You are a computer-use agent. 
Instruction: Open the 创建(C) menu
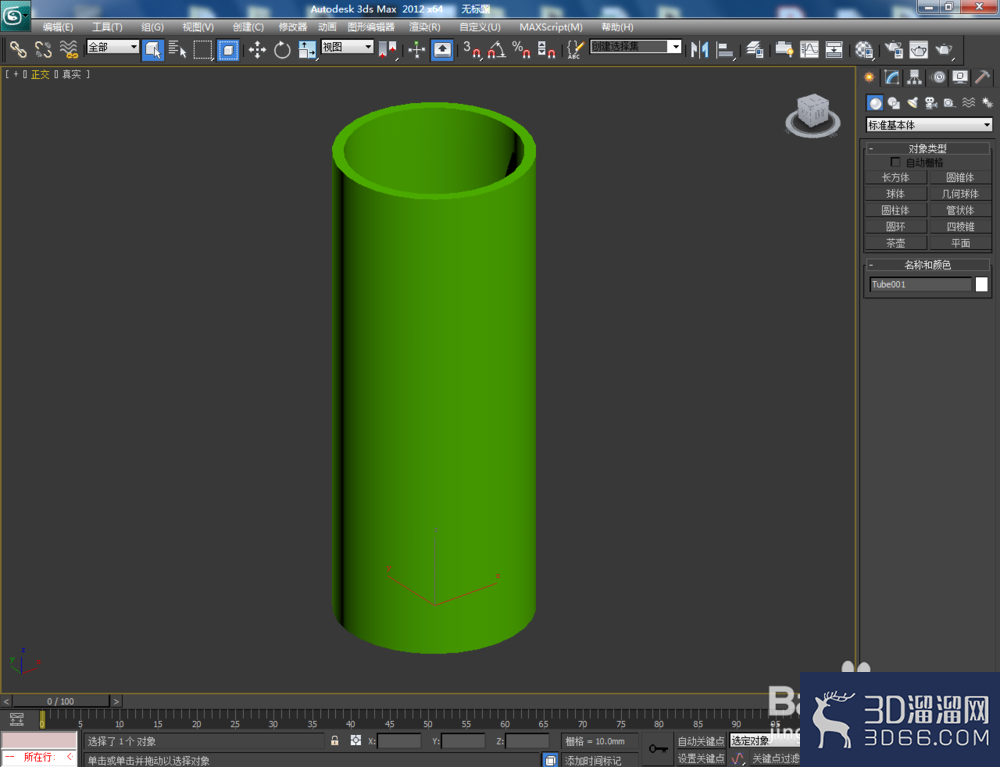248,27
